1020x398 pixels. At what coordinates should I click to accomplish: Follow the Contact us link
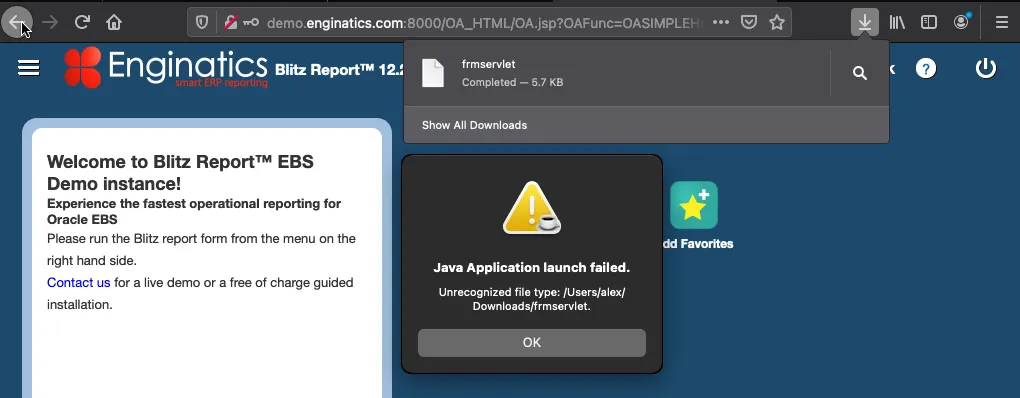(79, 283)
